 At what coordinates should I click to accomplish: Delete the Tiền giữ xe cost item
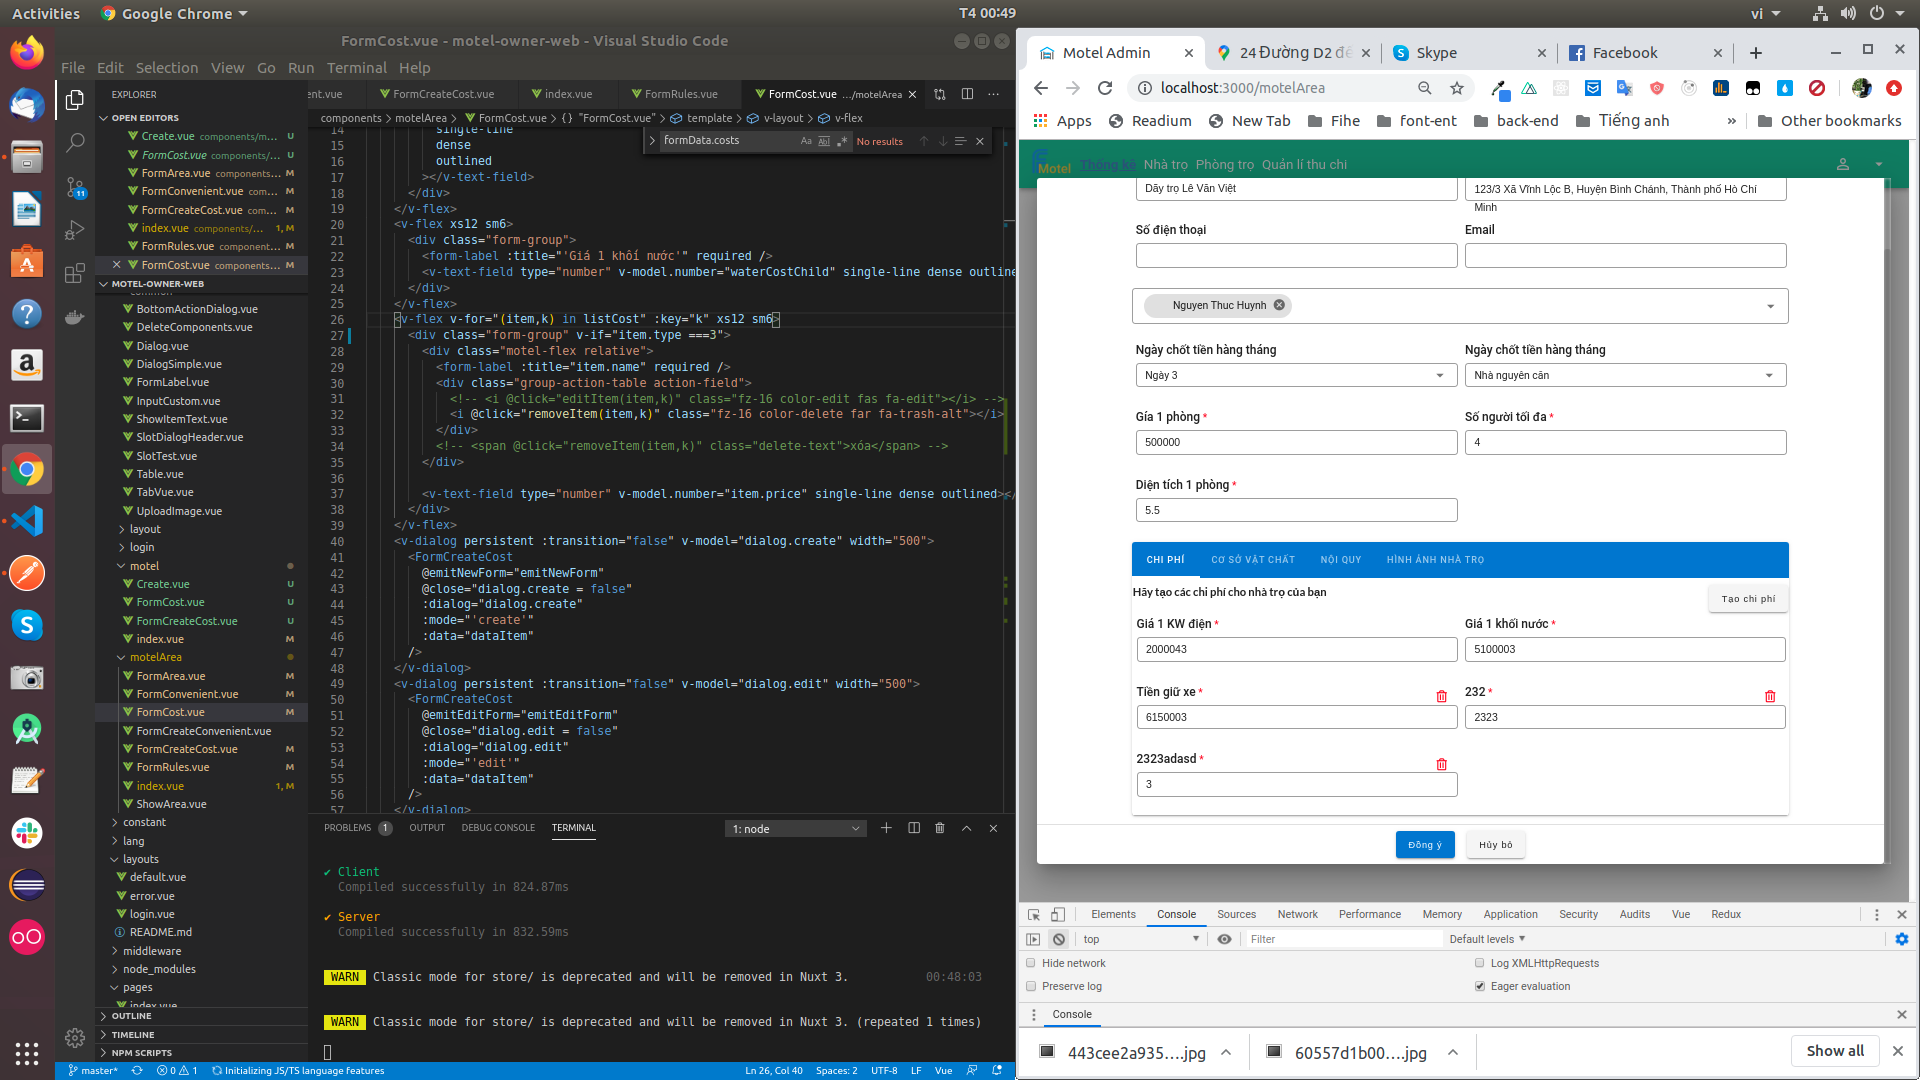(x=1441, y=696)
